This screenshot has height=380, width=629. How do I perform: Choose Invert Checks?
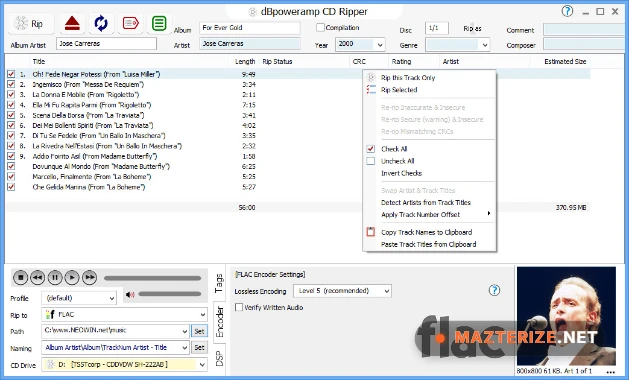429,173
